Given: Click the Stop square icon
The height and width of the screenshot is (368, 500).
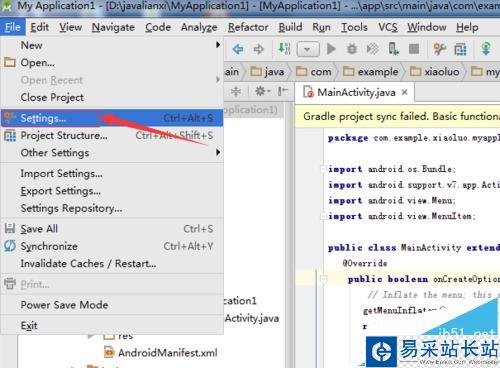Looking at the screenshot, I should point(414,49).
